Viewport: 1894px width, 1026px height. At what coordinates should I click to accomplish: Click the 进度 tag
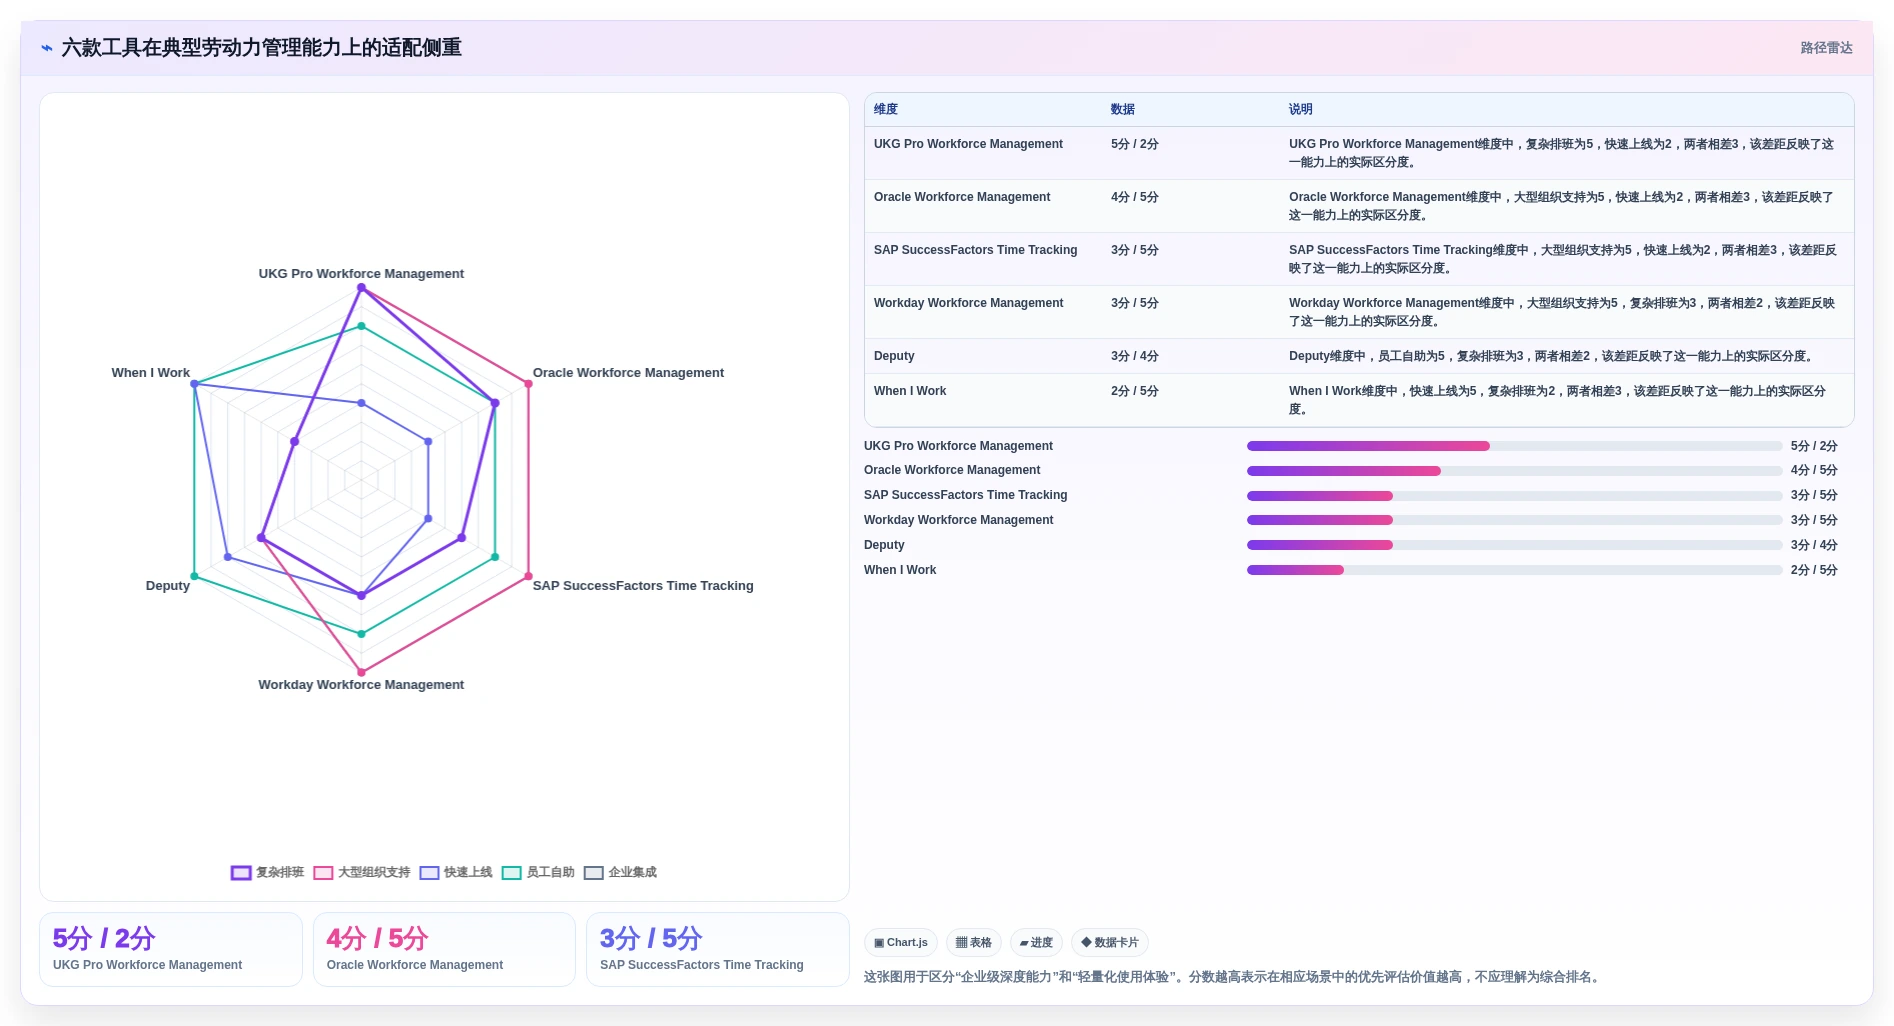coord(1036,942)
